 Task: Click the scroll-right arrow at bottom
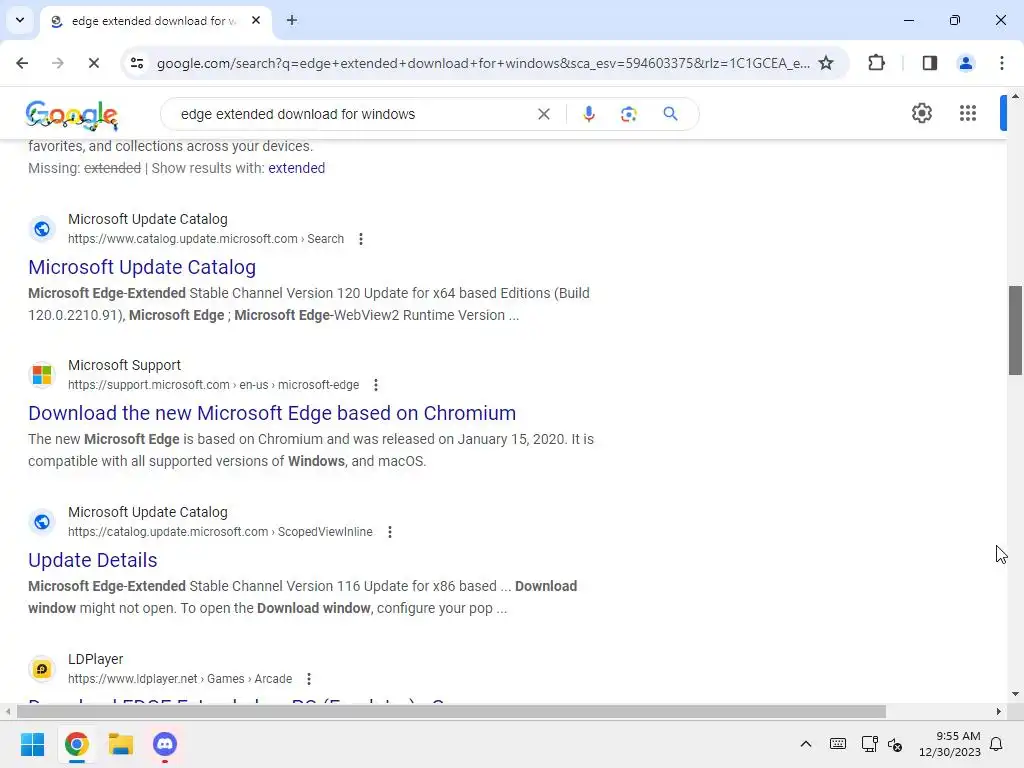pyautogui.click(x=999, y=711)
